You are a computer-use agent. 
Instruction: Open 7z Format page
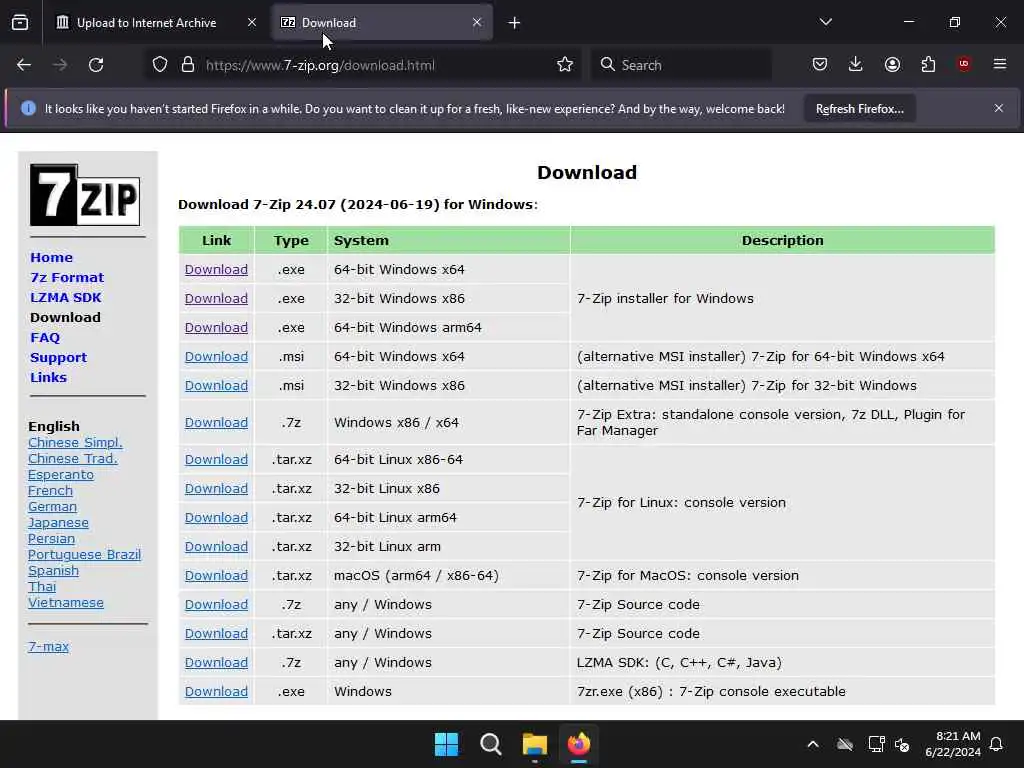click(67, 278)
